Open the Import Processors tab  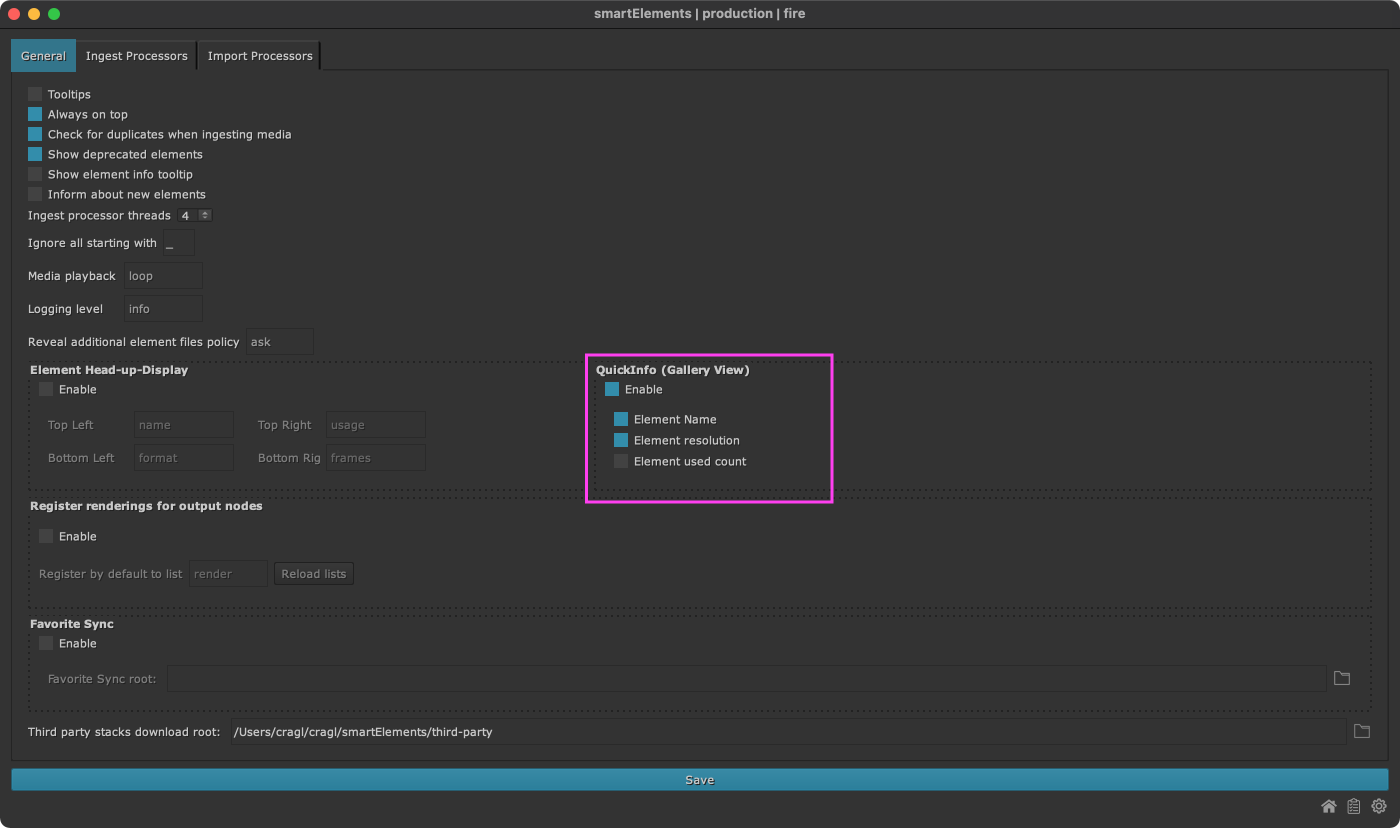[x=260, y=56]
